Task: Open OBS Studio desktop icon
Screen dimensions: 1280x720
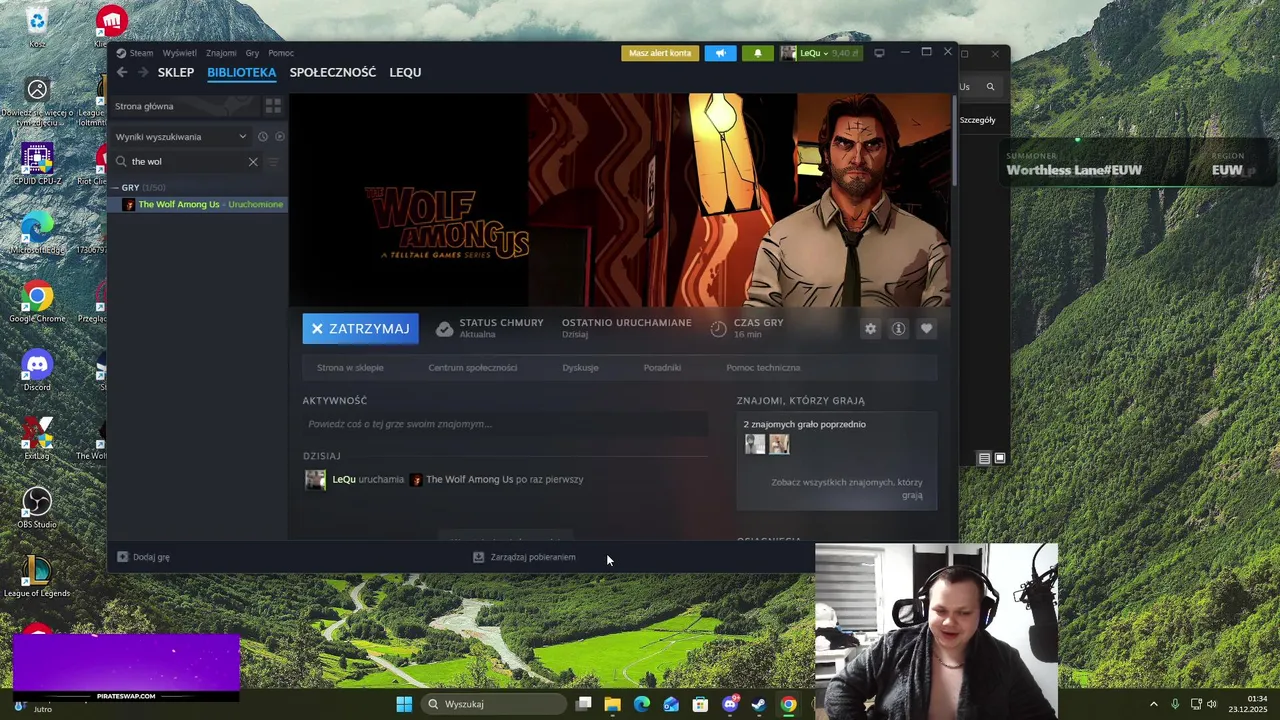Action: coord(37,508)
